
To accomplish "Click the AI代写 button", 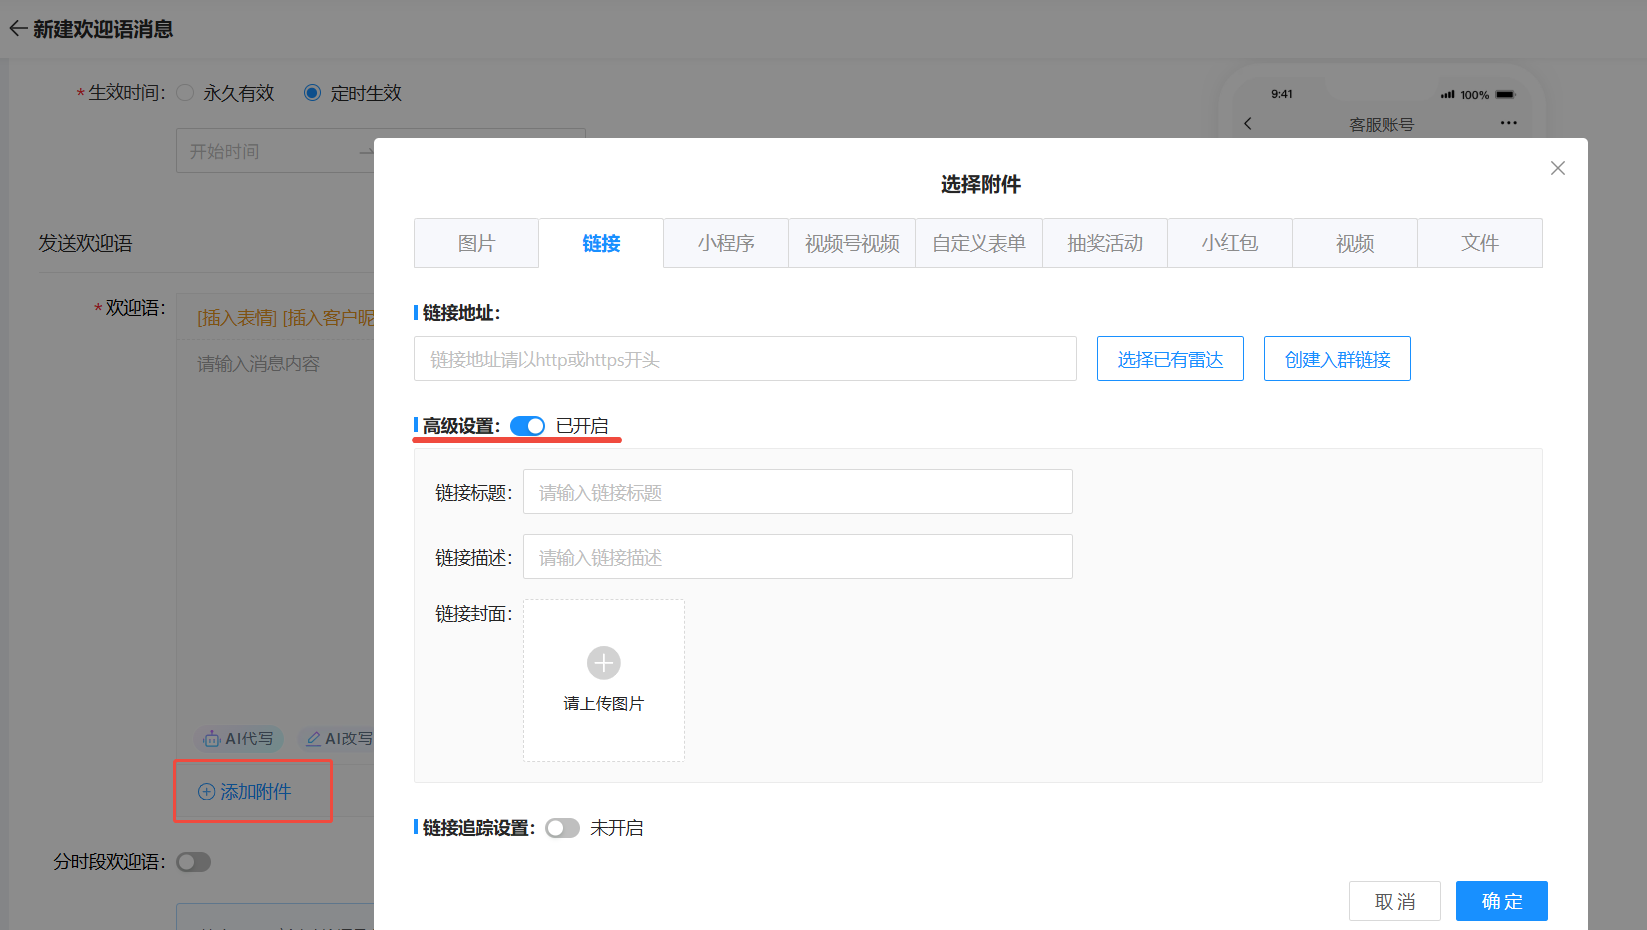I will point(239,739).
